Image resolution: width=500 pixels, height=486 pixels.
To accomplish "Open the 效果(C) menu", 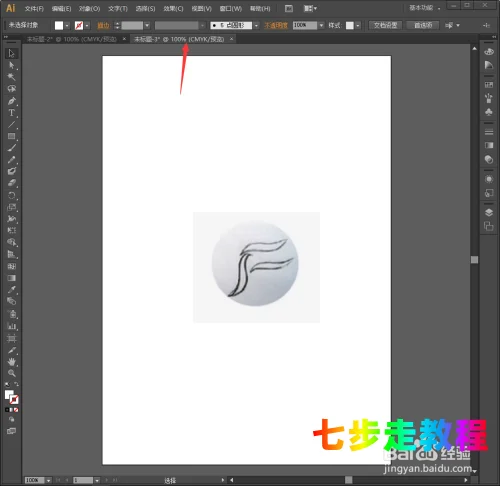I will pyautogui.click(x=173, y=9).
